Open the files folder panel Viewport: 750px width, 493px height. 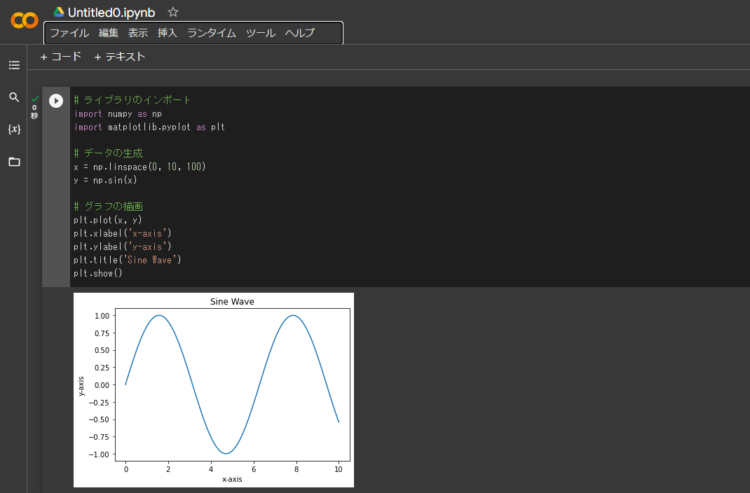pos(14,162)
